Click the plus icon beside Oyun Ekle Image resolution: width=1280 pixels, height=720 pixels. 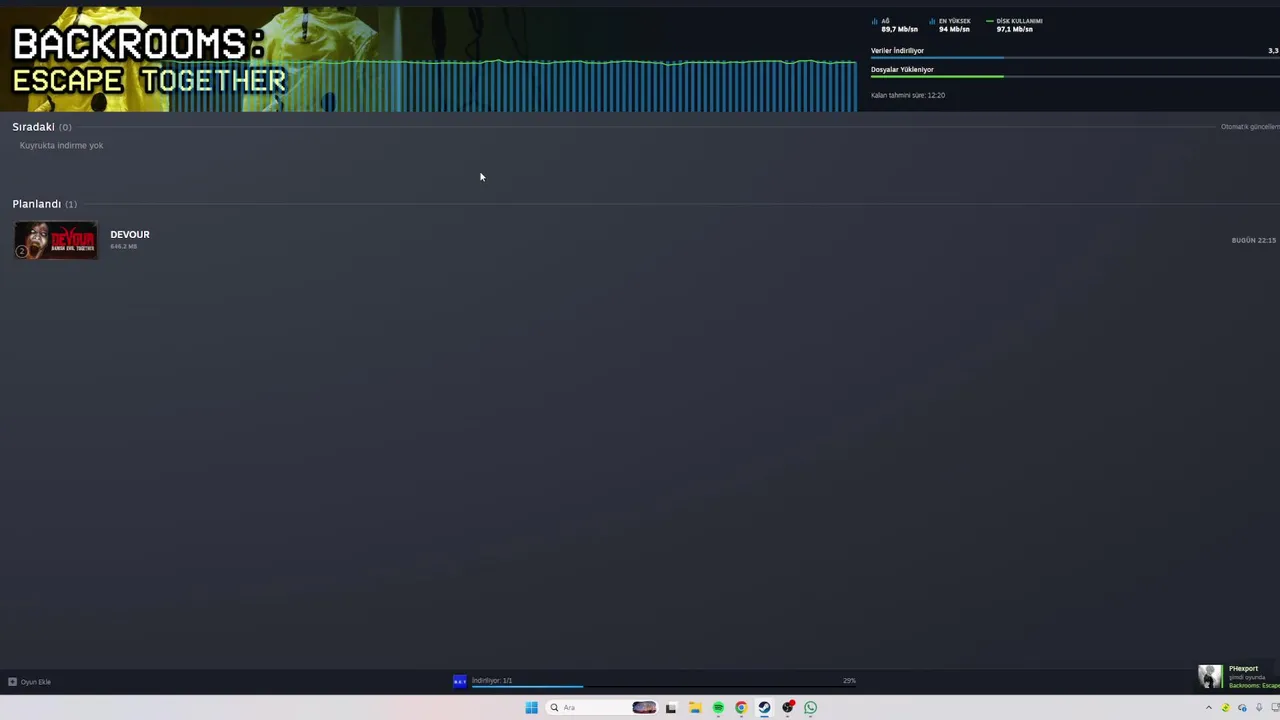pos(13,682)
